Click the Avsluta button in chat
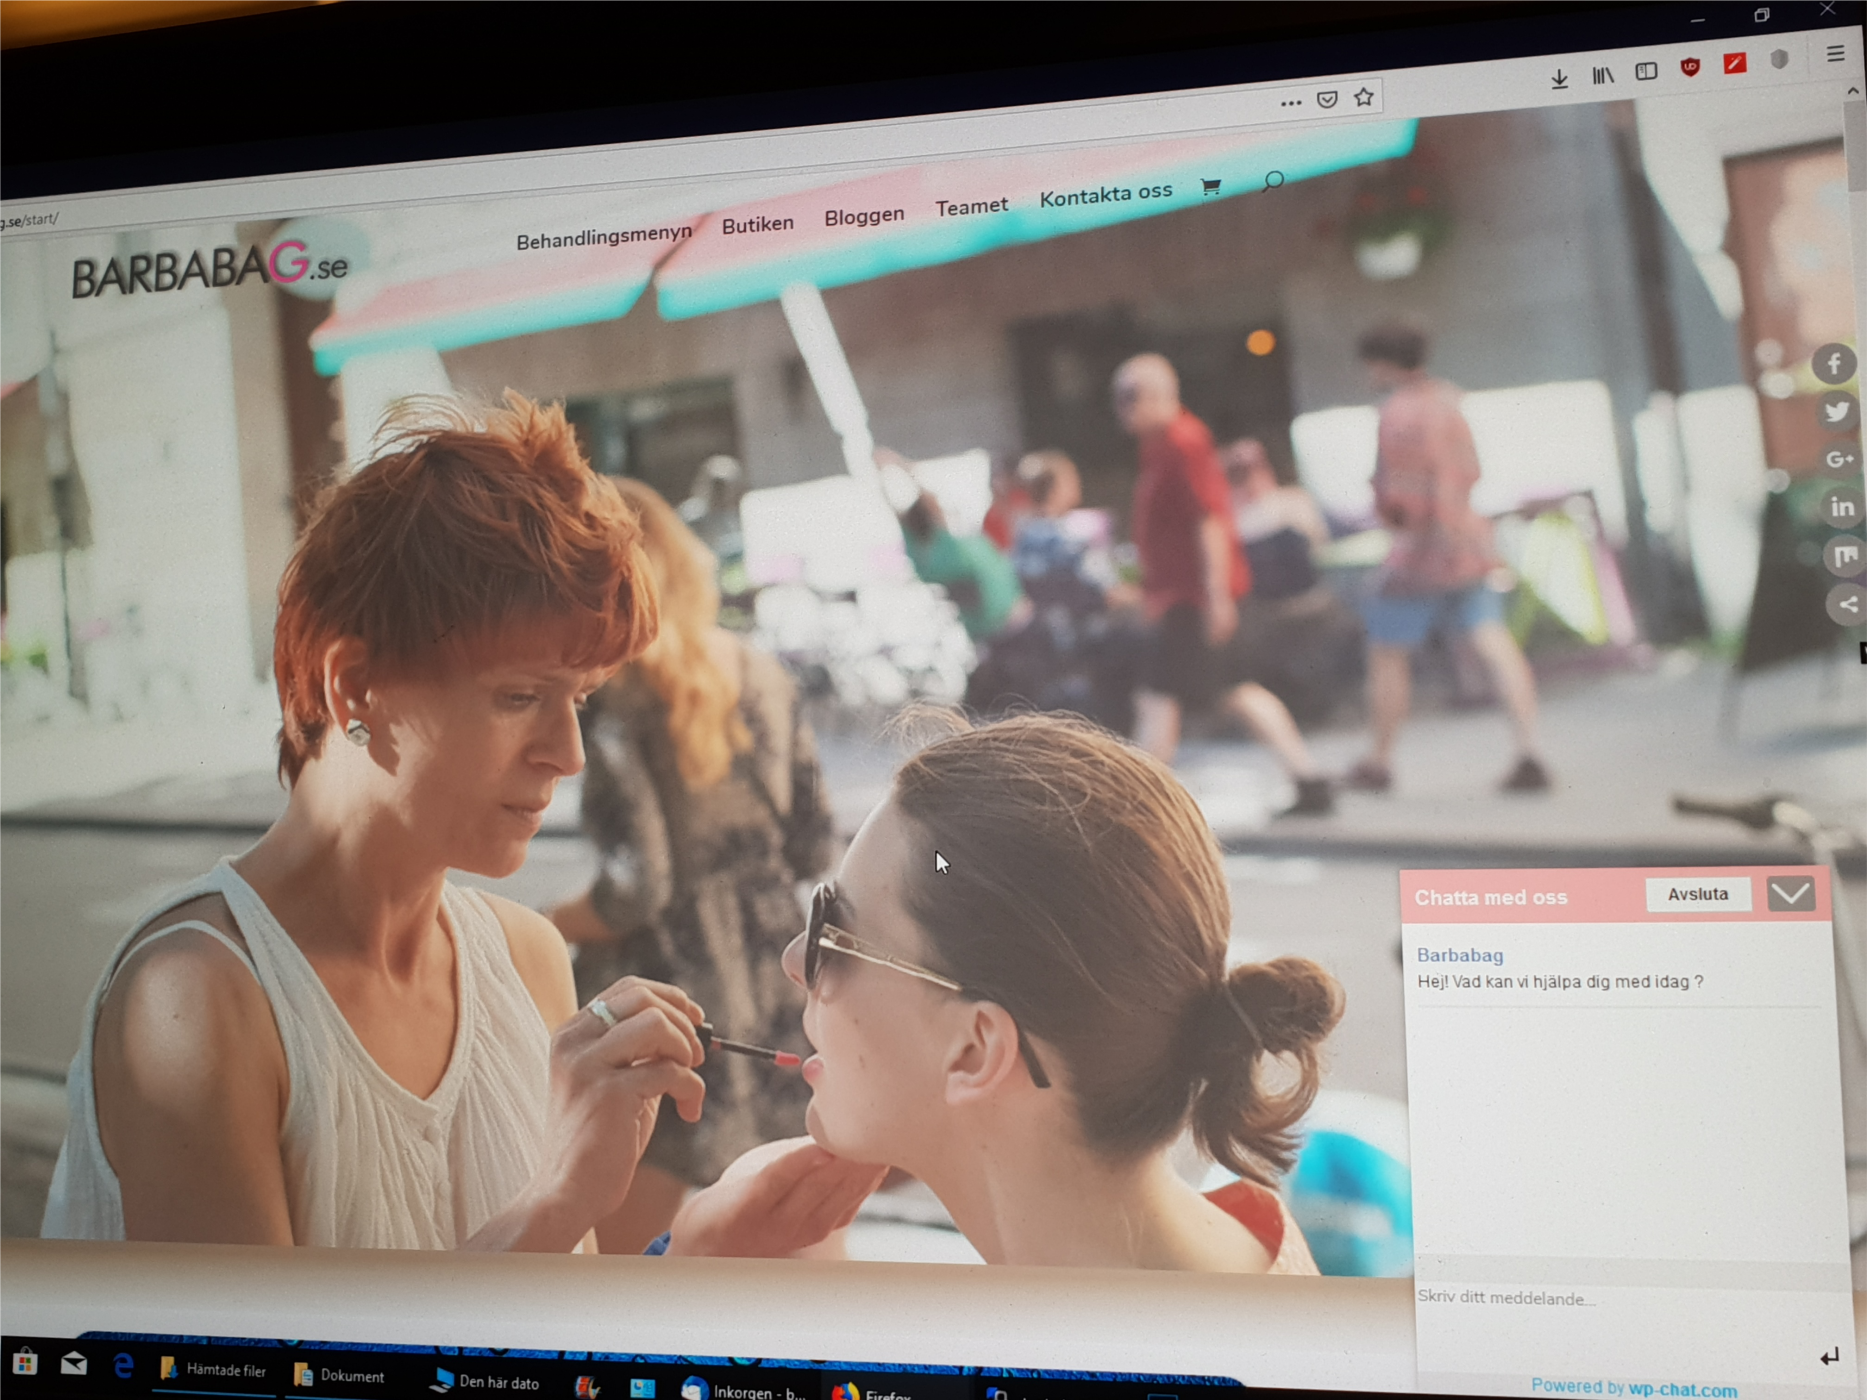 pos(1698,894)
